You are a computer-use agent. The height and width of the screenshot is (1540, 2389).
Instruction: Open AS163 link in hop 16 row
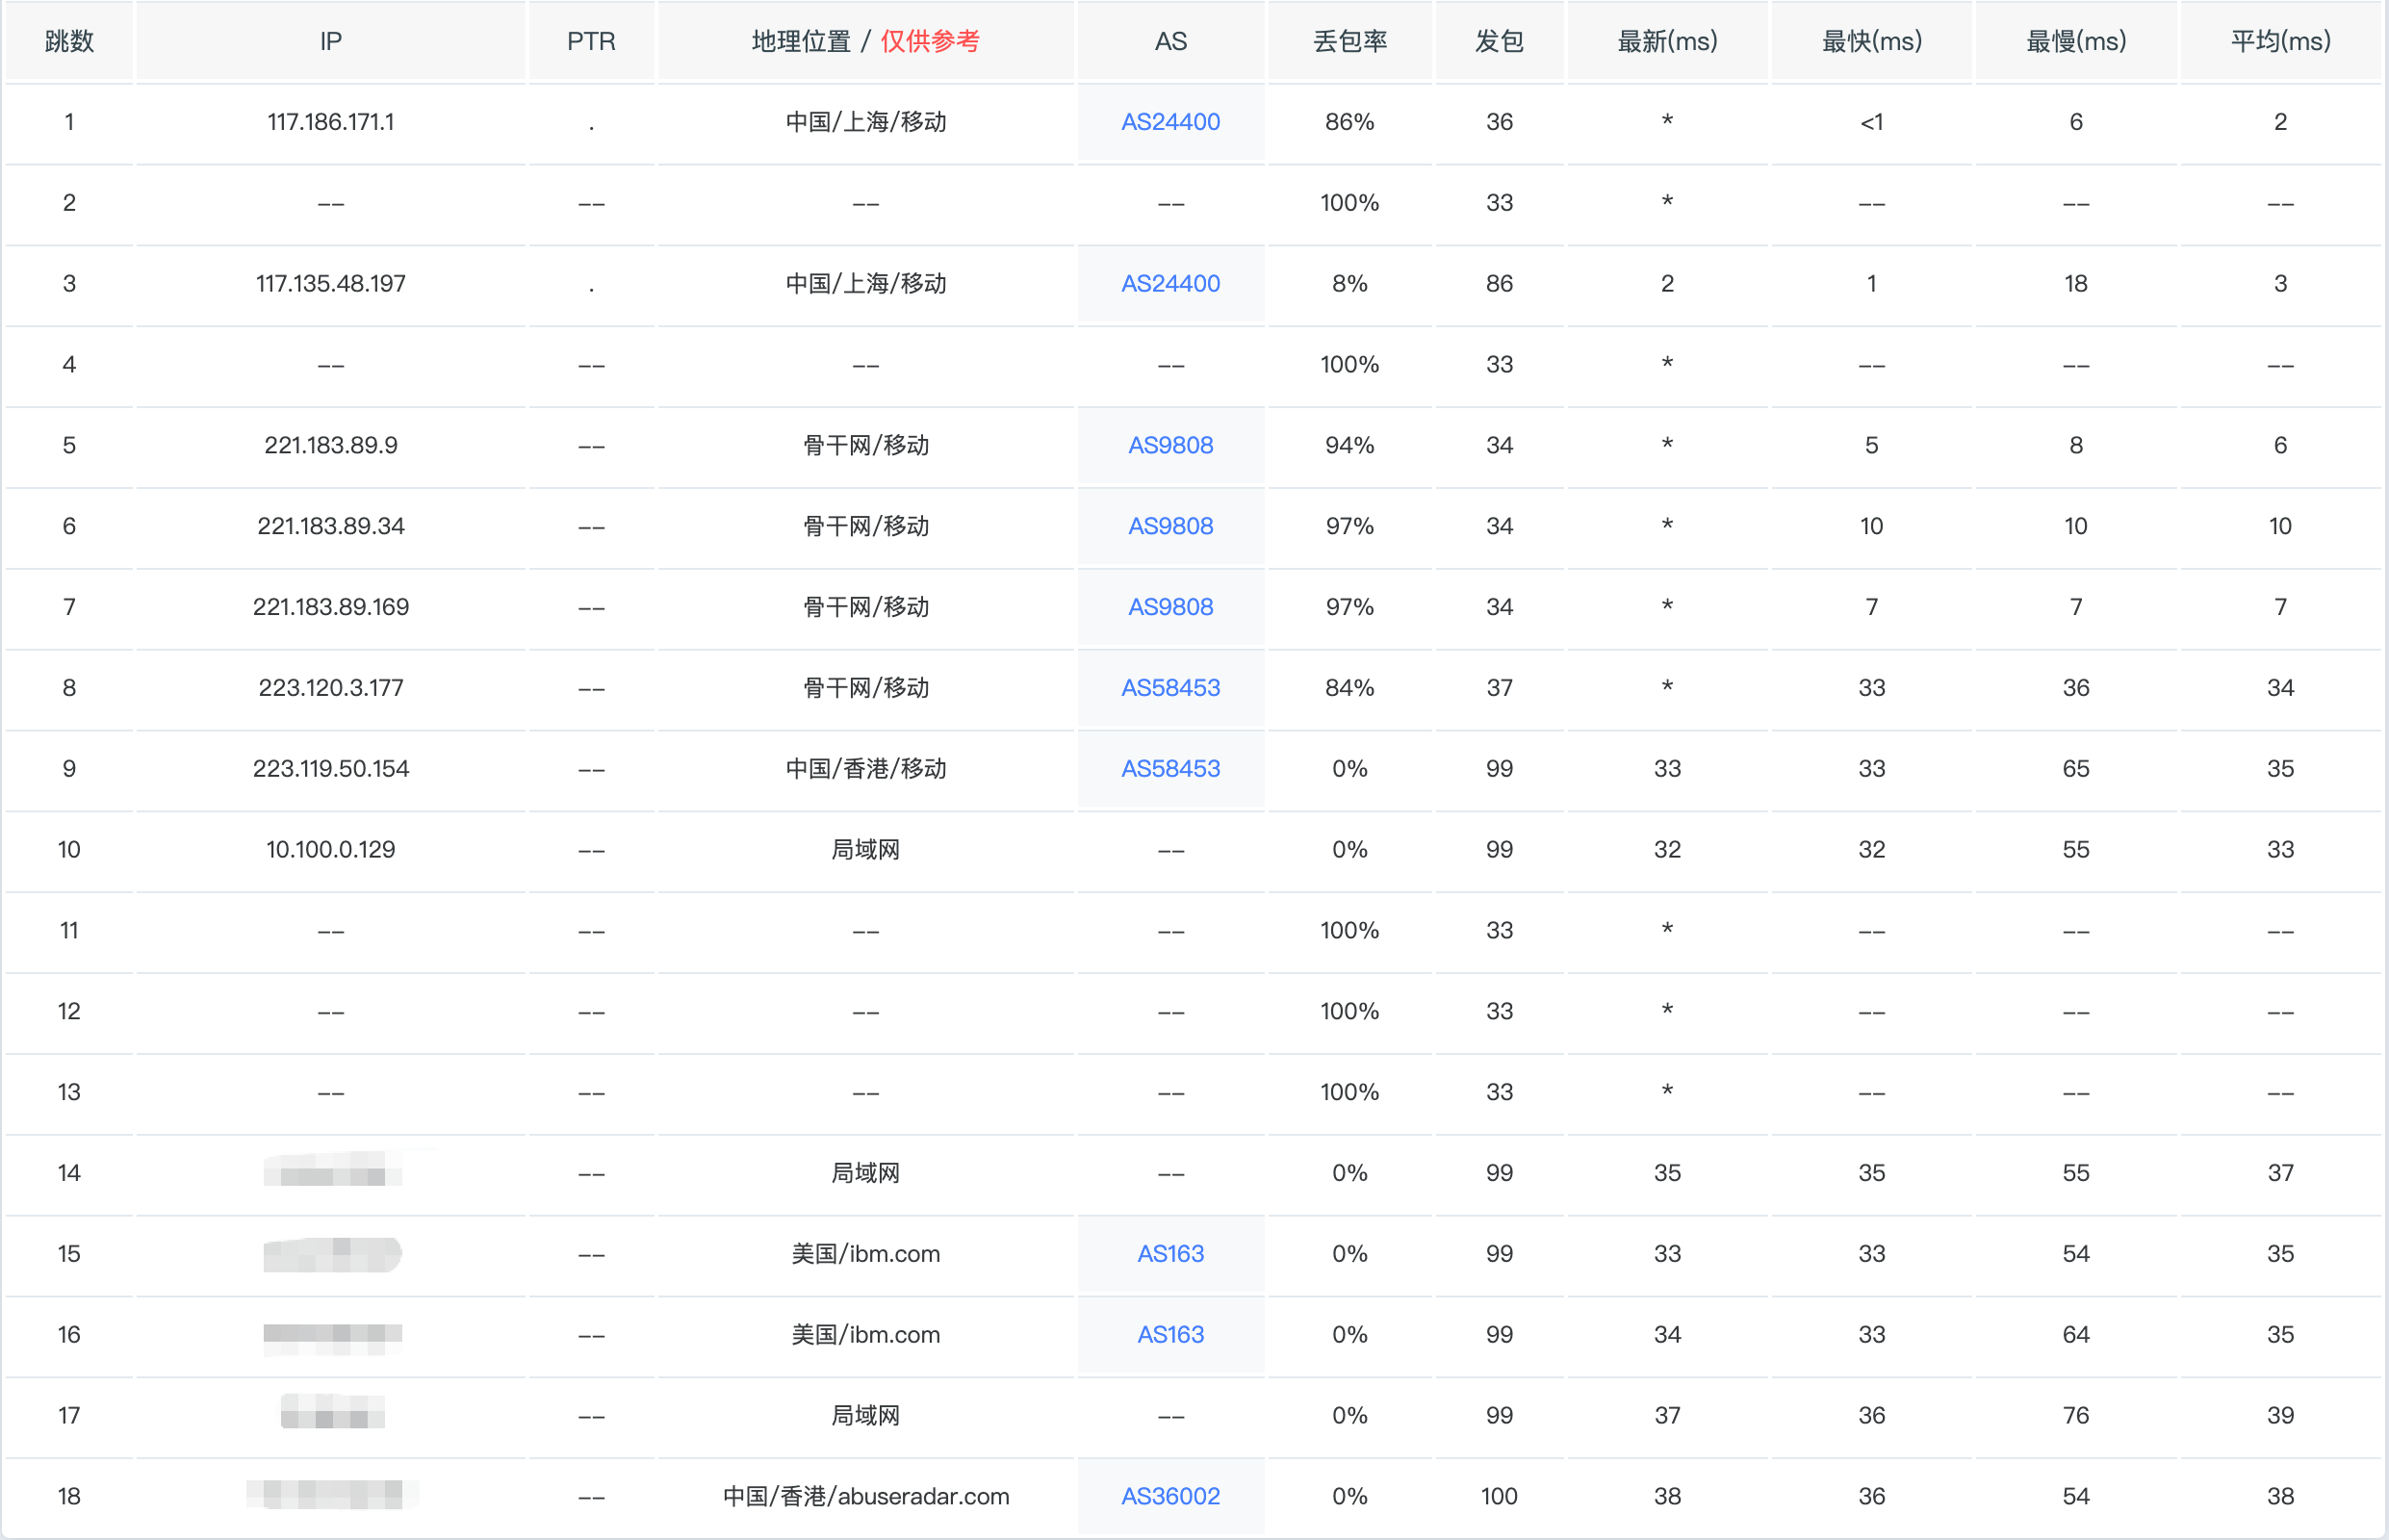click(1170, 1335)
